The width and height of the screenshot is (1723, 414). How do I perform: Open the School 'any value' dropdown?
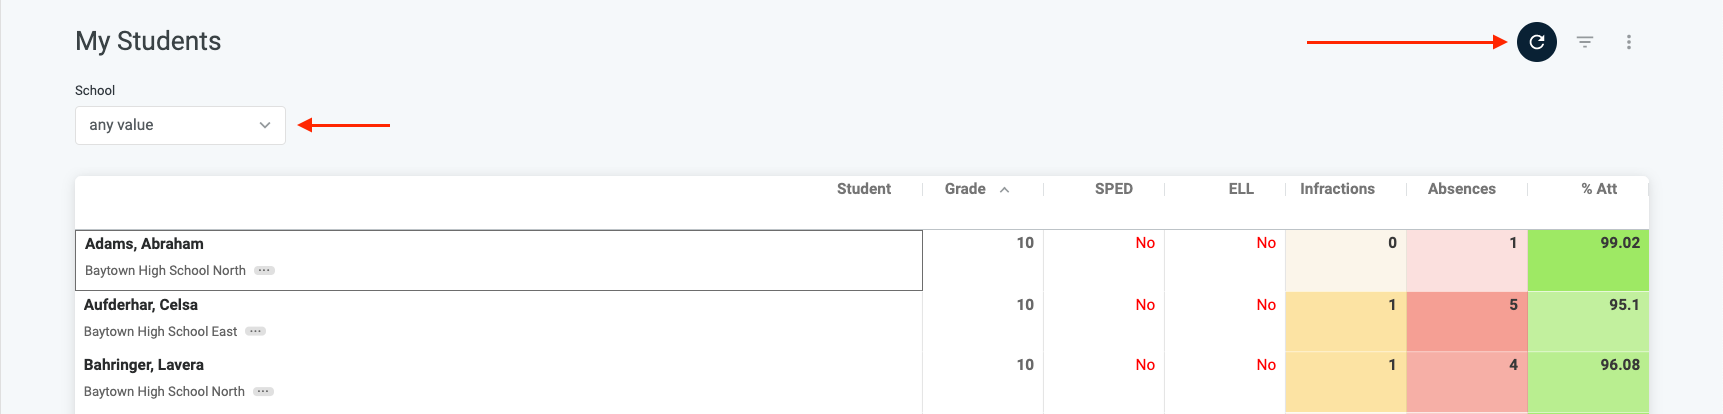pyautogui.click(x=180, y=125)
